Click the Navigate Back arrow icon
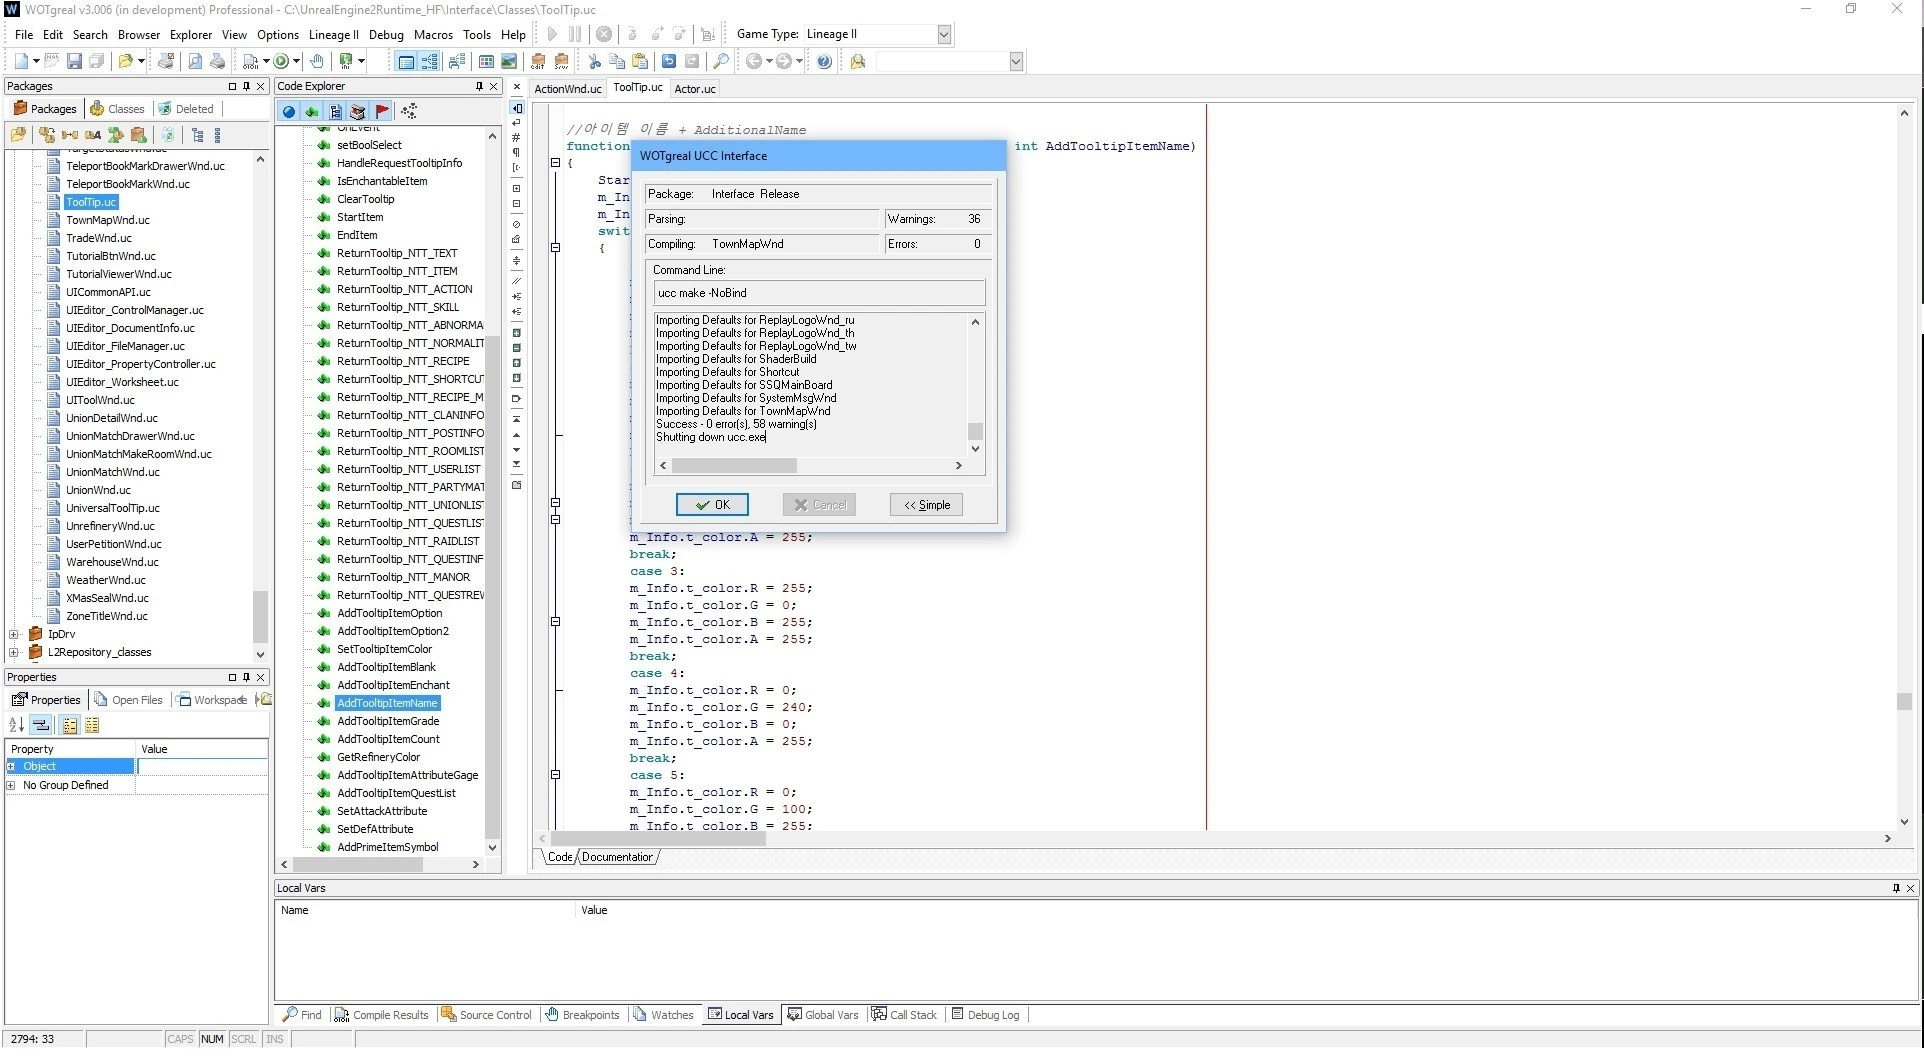Image resolution: width=1924 pixels, height=1058 pixels. pos(754,62)
